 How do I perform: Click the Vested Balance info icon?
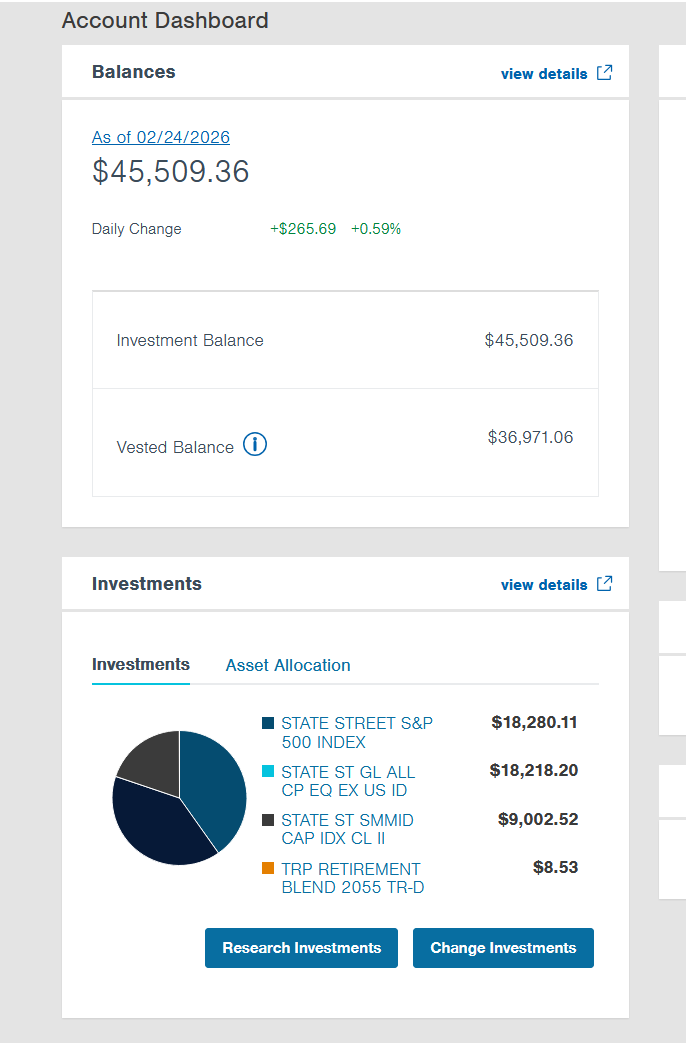255,446
